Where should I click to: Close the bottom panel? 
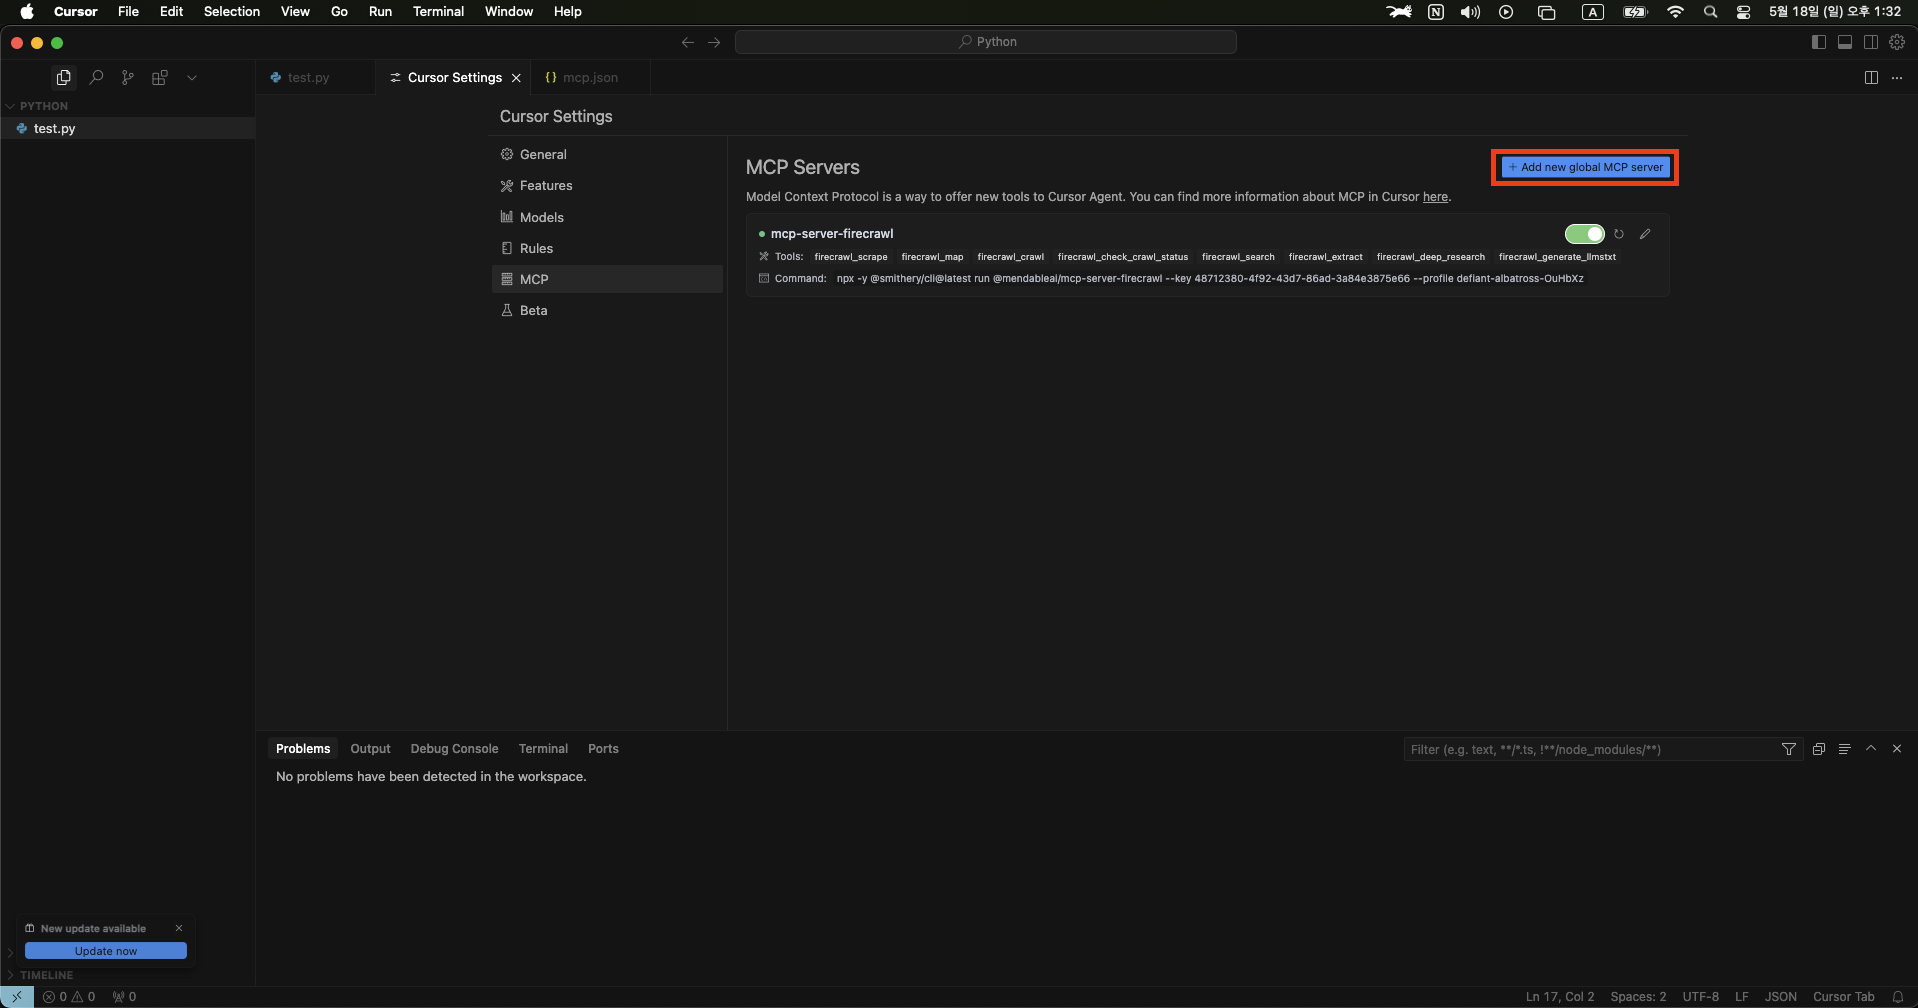pos(1897,748)
